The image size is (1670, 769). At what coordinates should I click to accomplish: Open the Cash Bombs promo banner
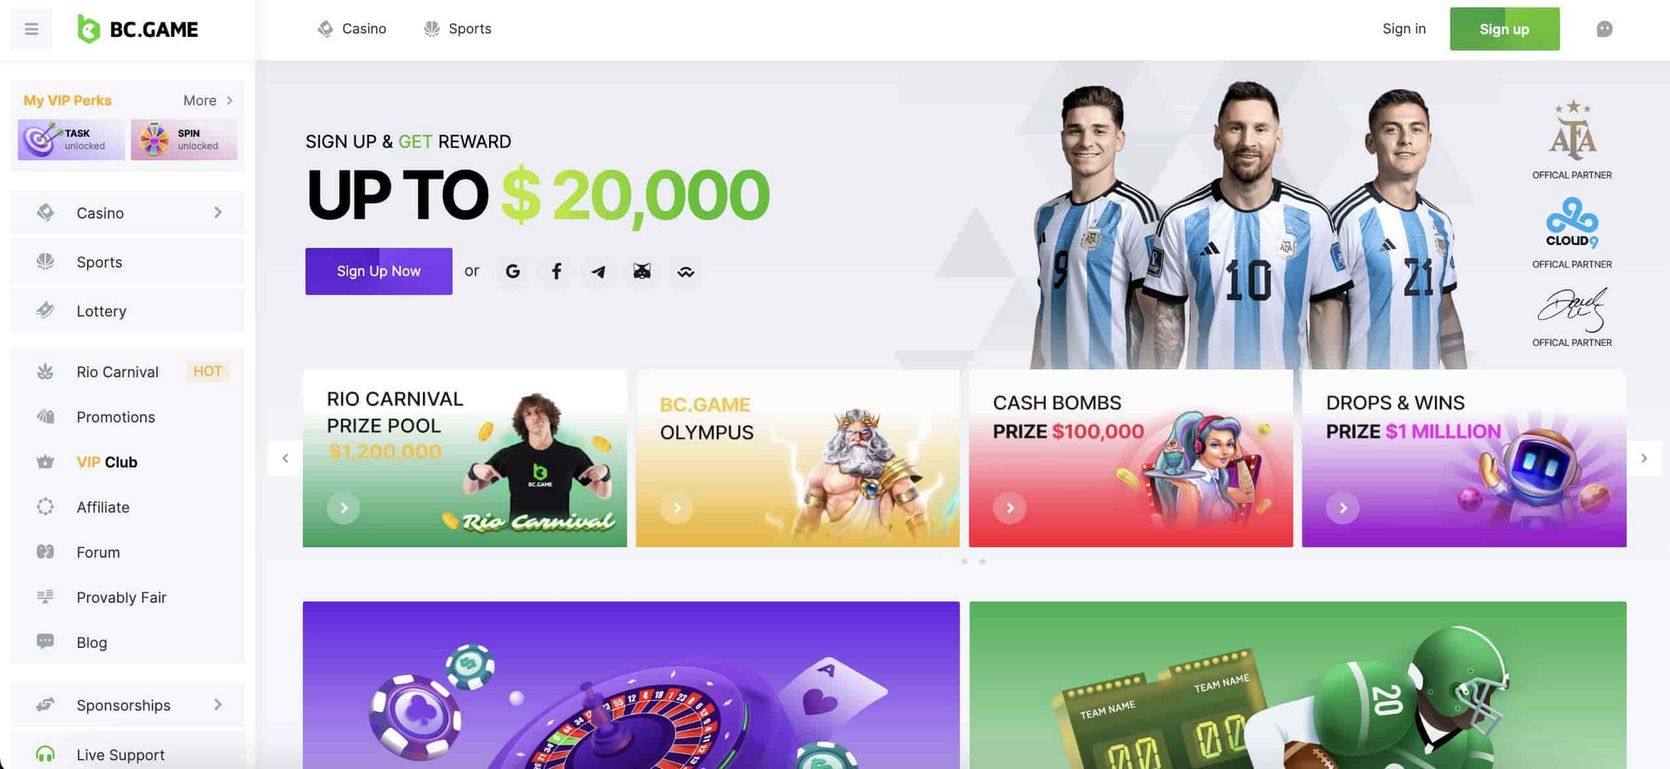tap(1131, 459)
